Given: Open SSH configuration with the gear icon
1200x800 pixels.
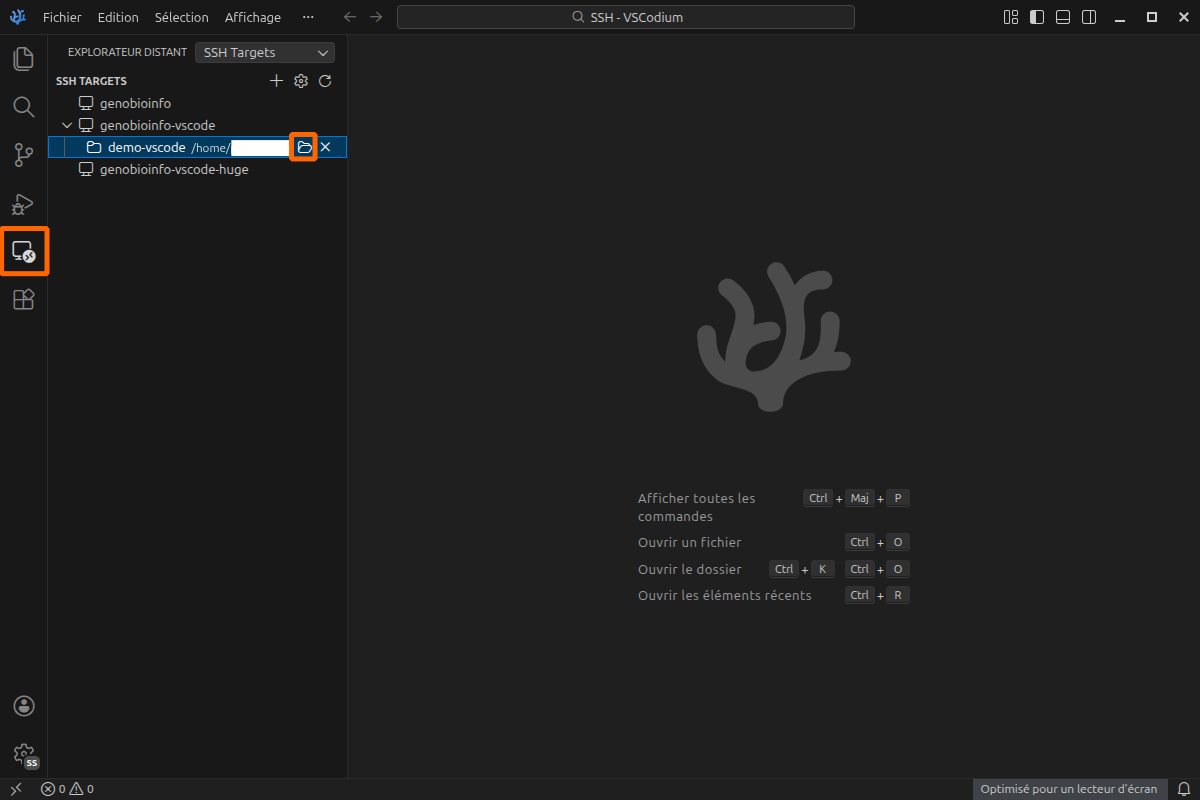Looking at the screenshot, I should point(301,81).
